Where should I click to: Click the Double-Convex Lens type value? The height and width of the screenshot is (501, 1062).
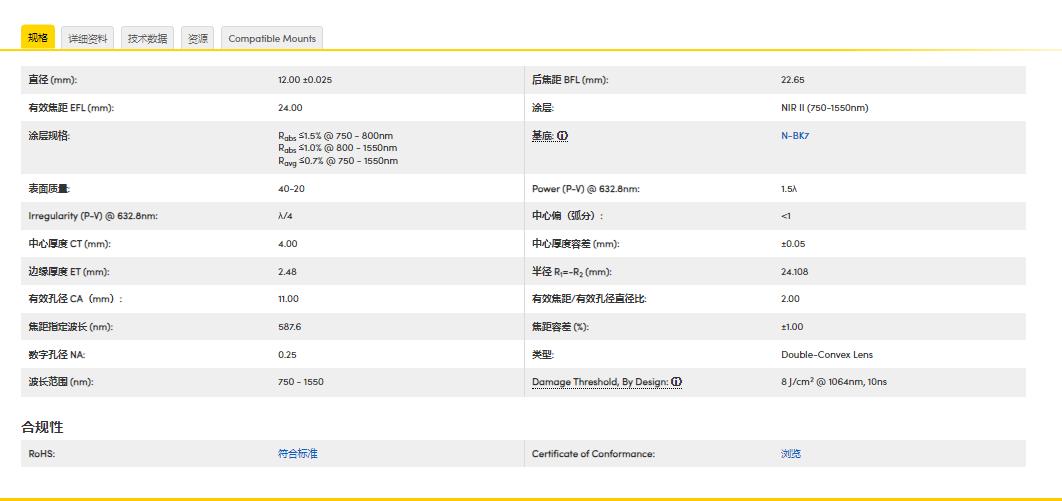coord(826,355)
